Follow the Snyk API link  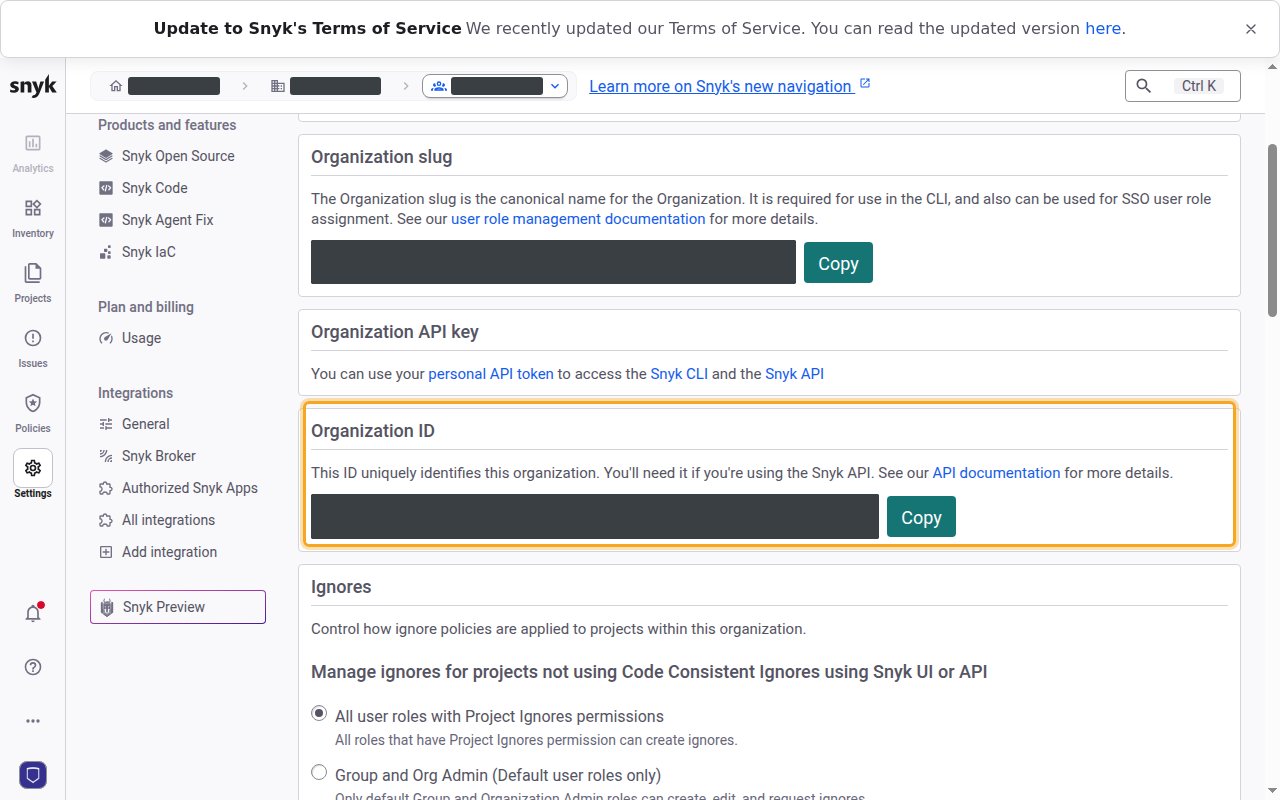pos(795,374)
